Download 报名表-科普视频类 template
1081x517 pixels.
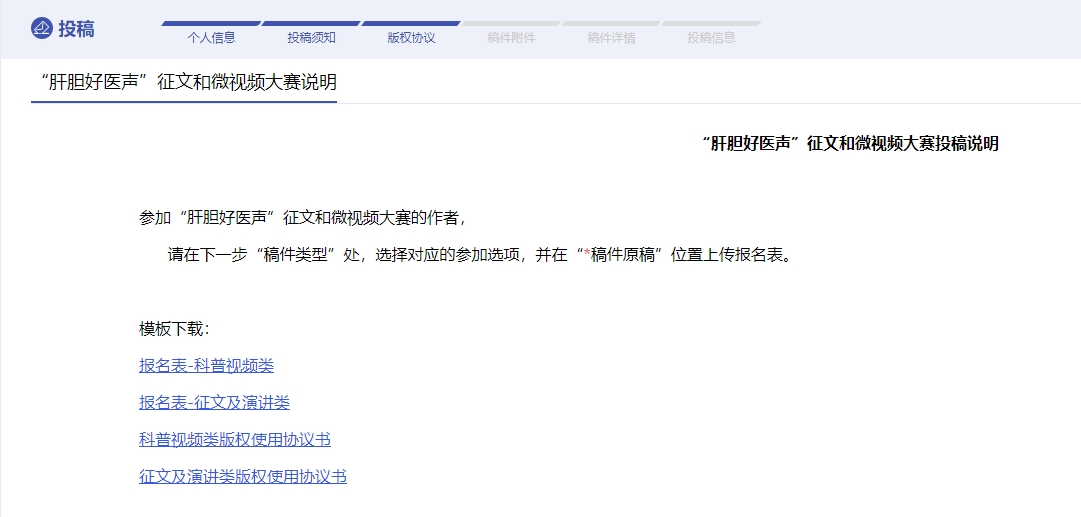[x=206, y=365]
